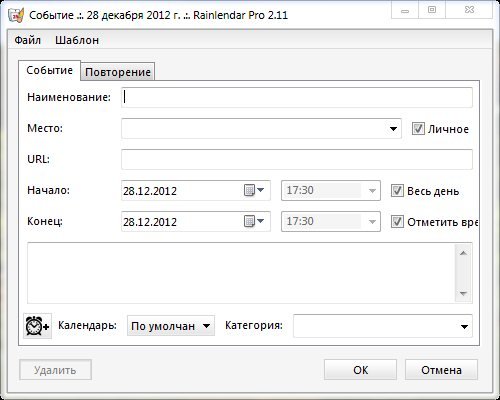Confirm the event with OK button

pos(360,370)
